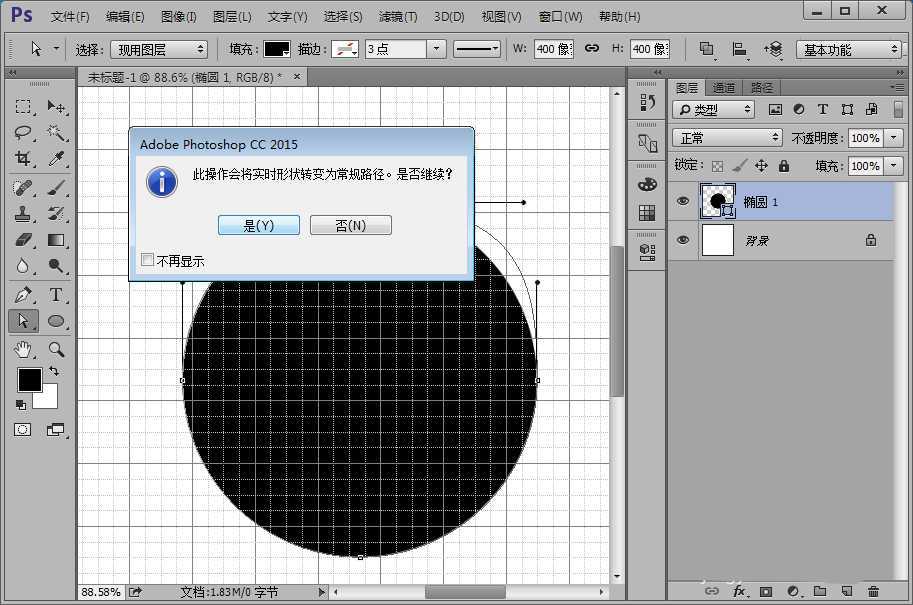Click the delete layer trash icon
Screen dimensions: 913x605
[873, 592]
